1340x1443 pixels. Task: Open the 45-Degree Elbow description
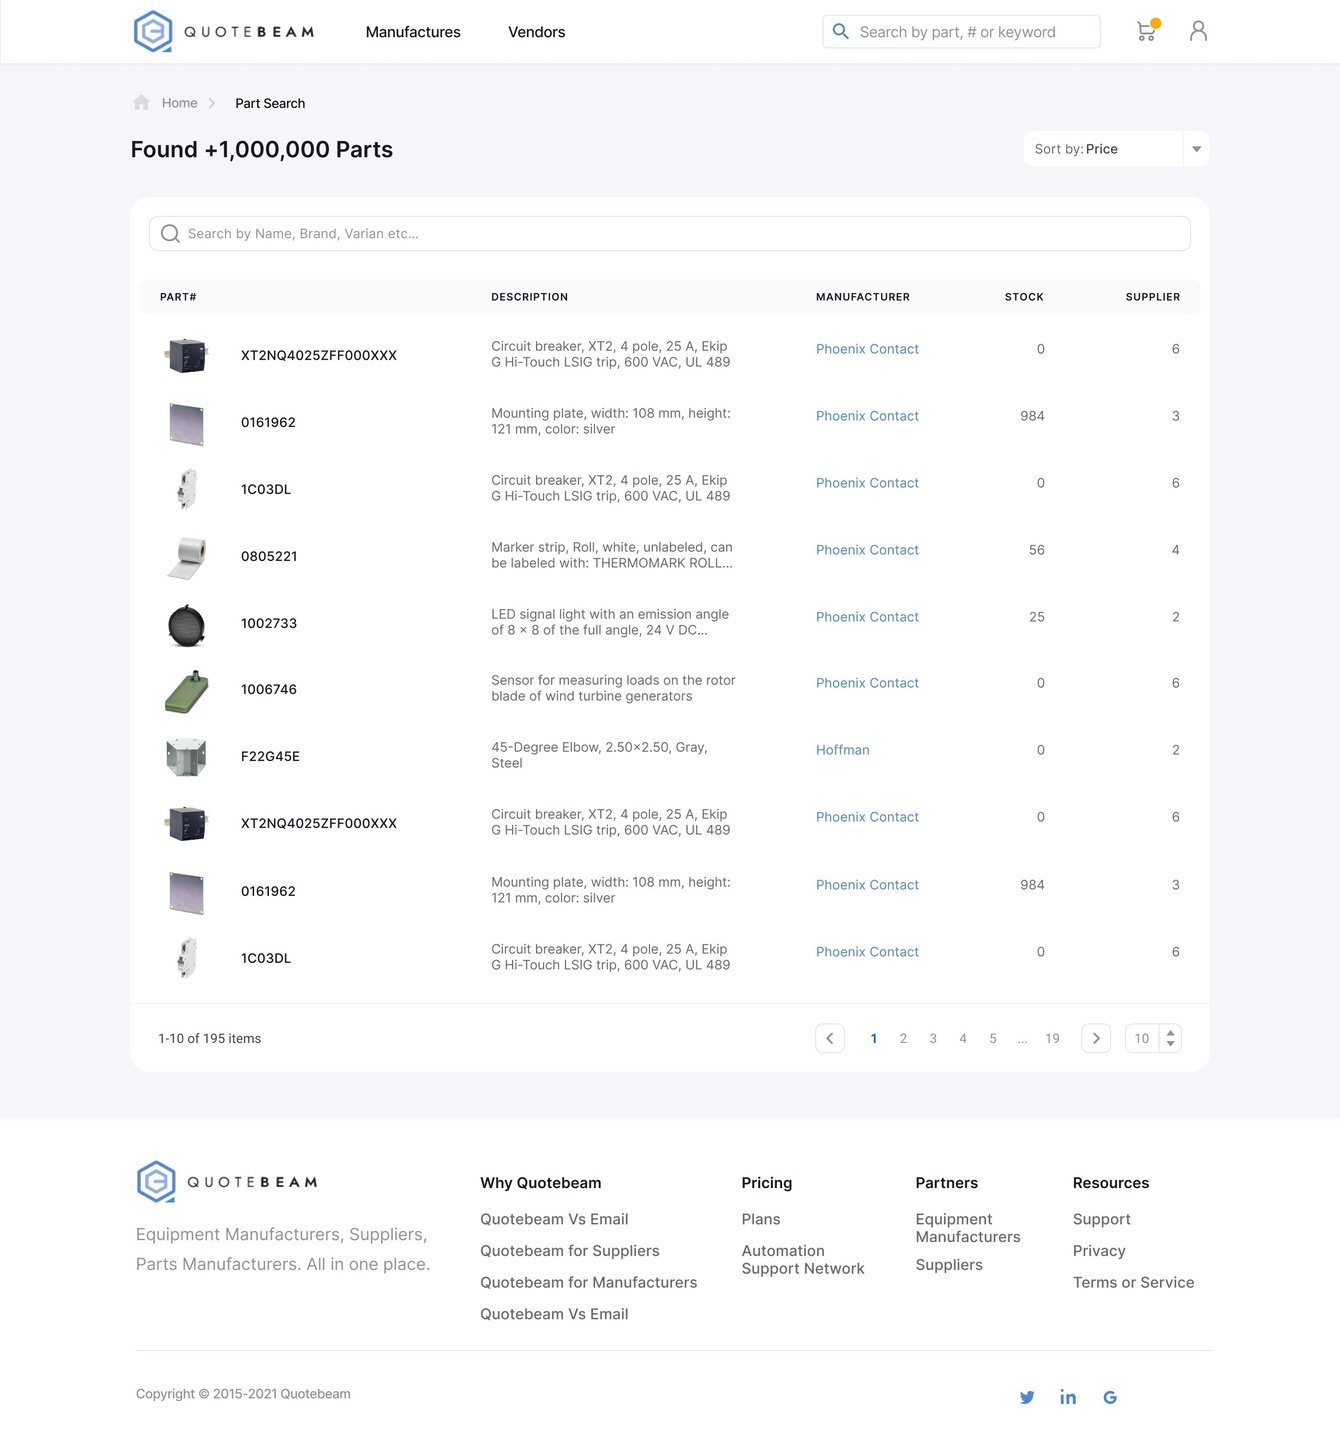[599, 755]
